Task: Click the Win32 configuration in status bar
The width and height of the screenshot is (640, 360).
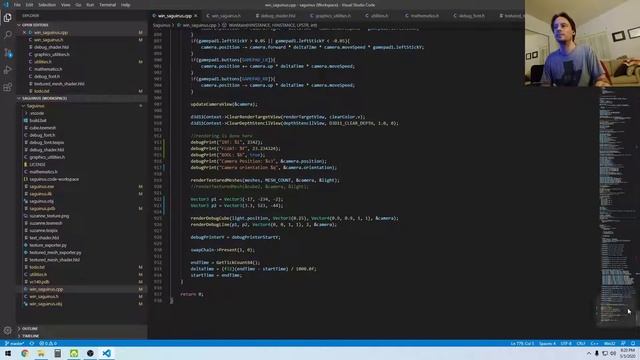Action: [609, 343]
